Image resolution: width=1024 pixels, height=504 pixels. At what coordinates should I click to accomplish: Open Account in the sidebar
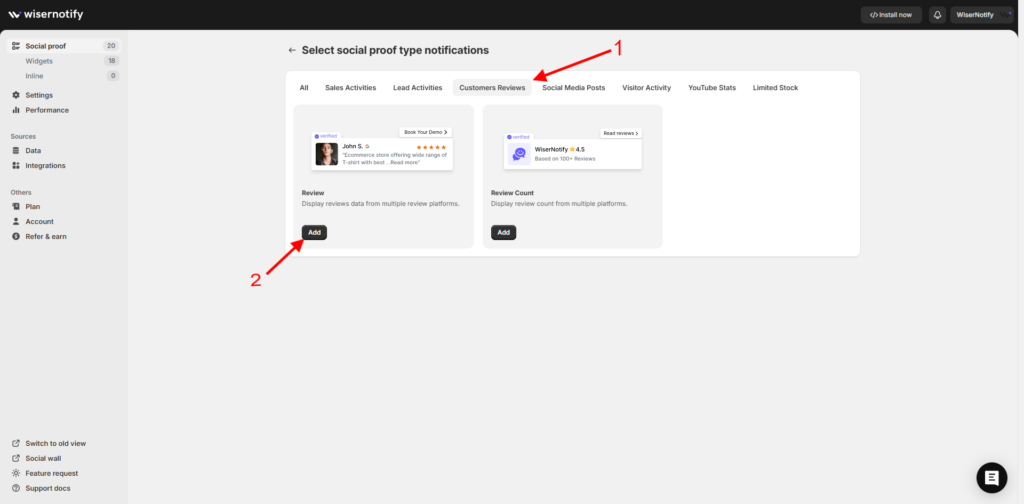point(39,222)
